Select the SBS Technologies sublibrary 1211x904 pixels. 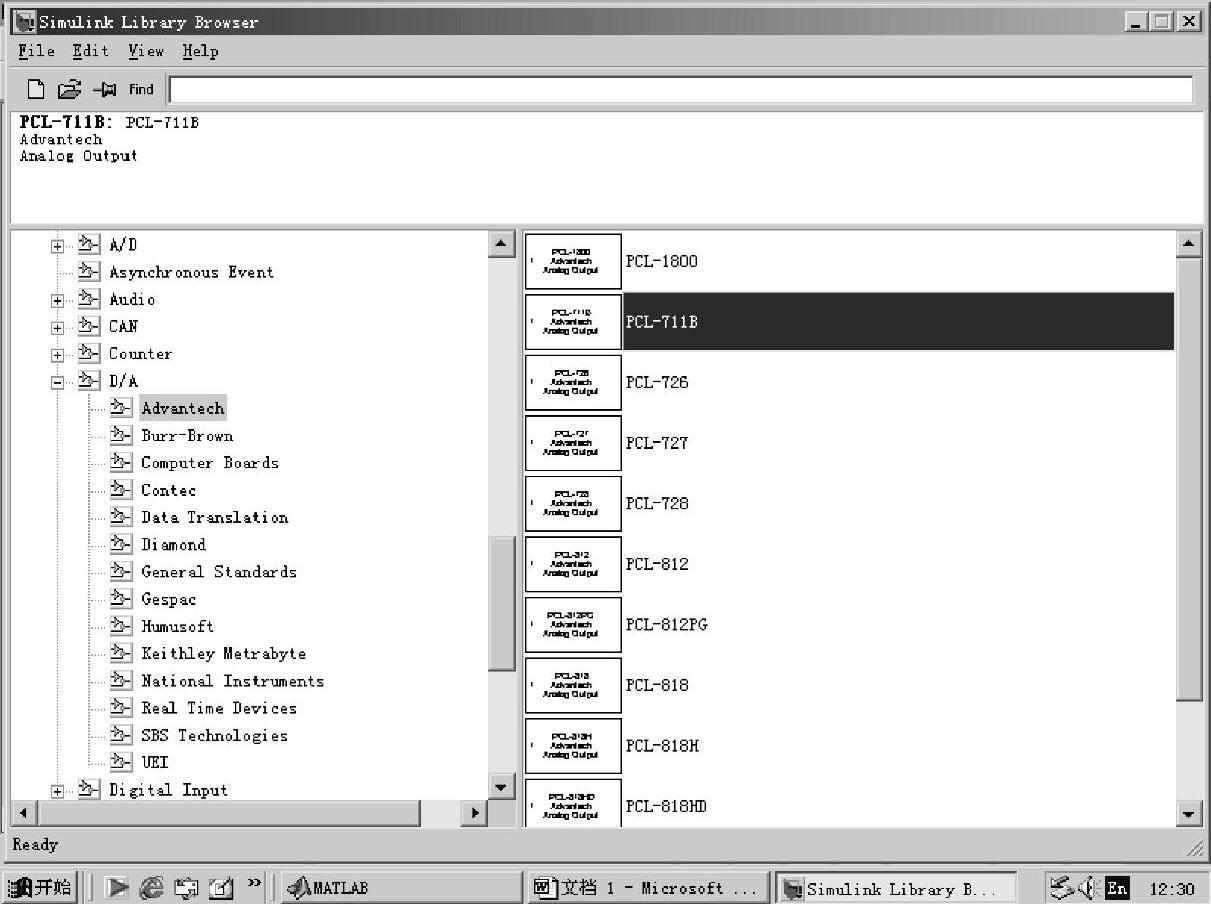214,735
